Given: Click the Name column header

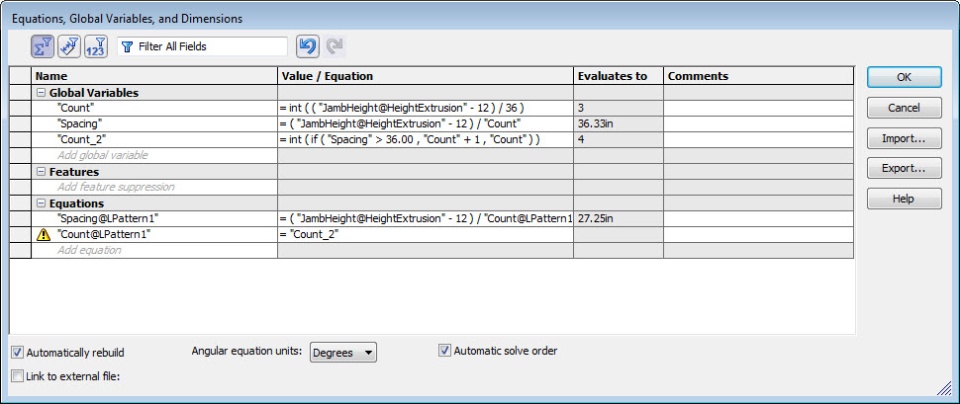Looking at the screenshot, I should coord(154,76).
